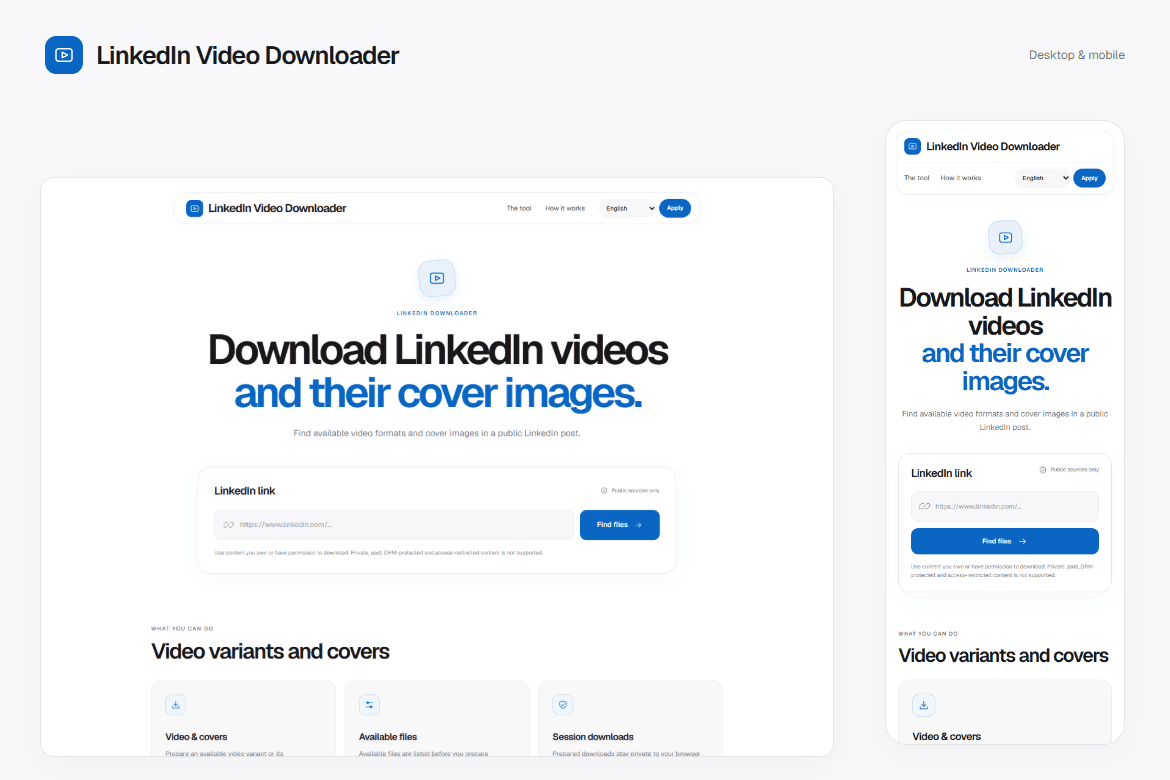The image size is (1170, 780).
Task: Click the shield icon on Session downloads card
Action: (563, 705)
